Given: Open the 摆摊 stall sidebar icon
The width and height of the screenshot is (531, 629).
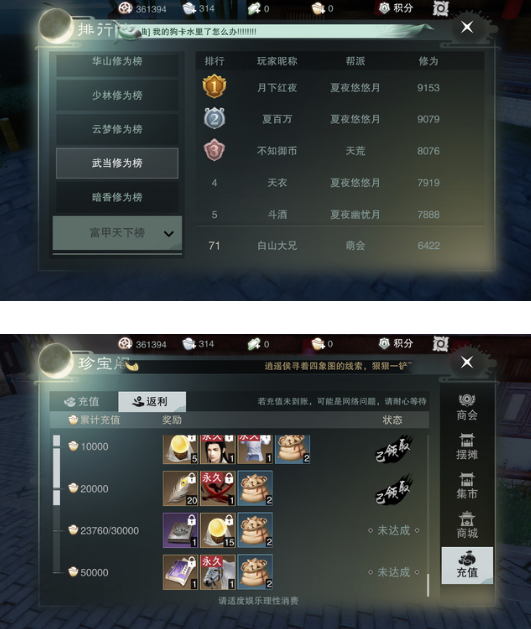Looking at the screenshot, I should coord(467,446).
